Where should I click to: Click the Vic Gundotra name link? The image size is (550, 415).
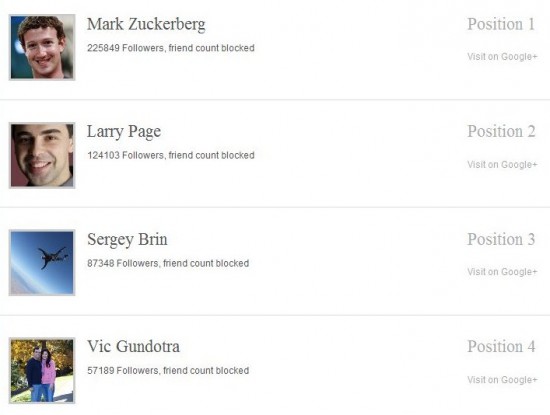pos(133,346)
